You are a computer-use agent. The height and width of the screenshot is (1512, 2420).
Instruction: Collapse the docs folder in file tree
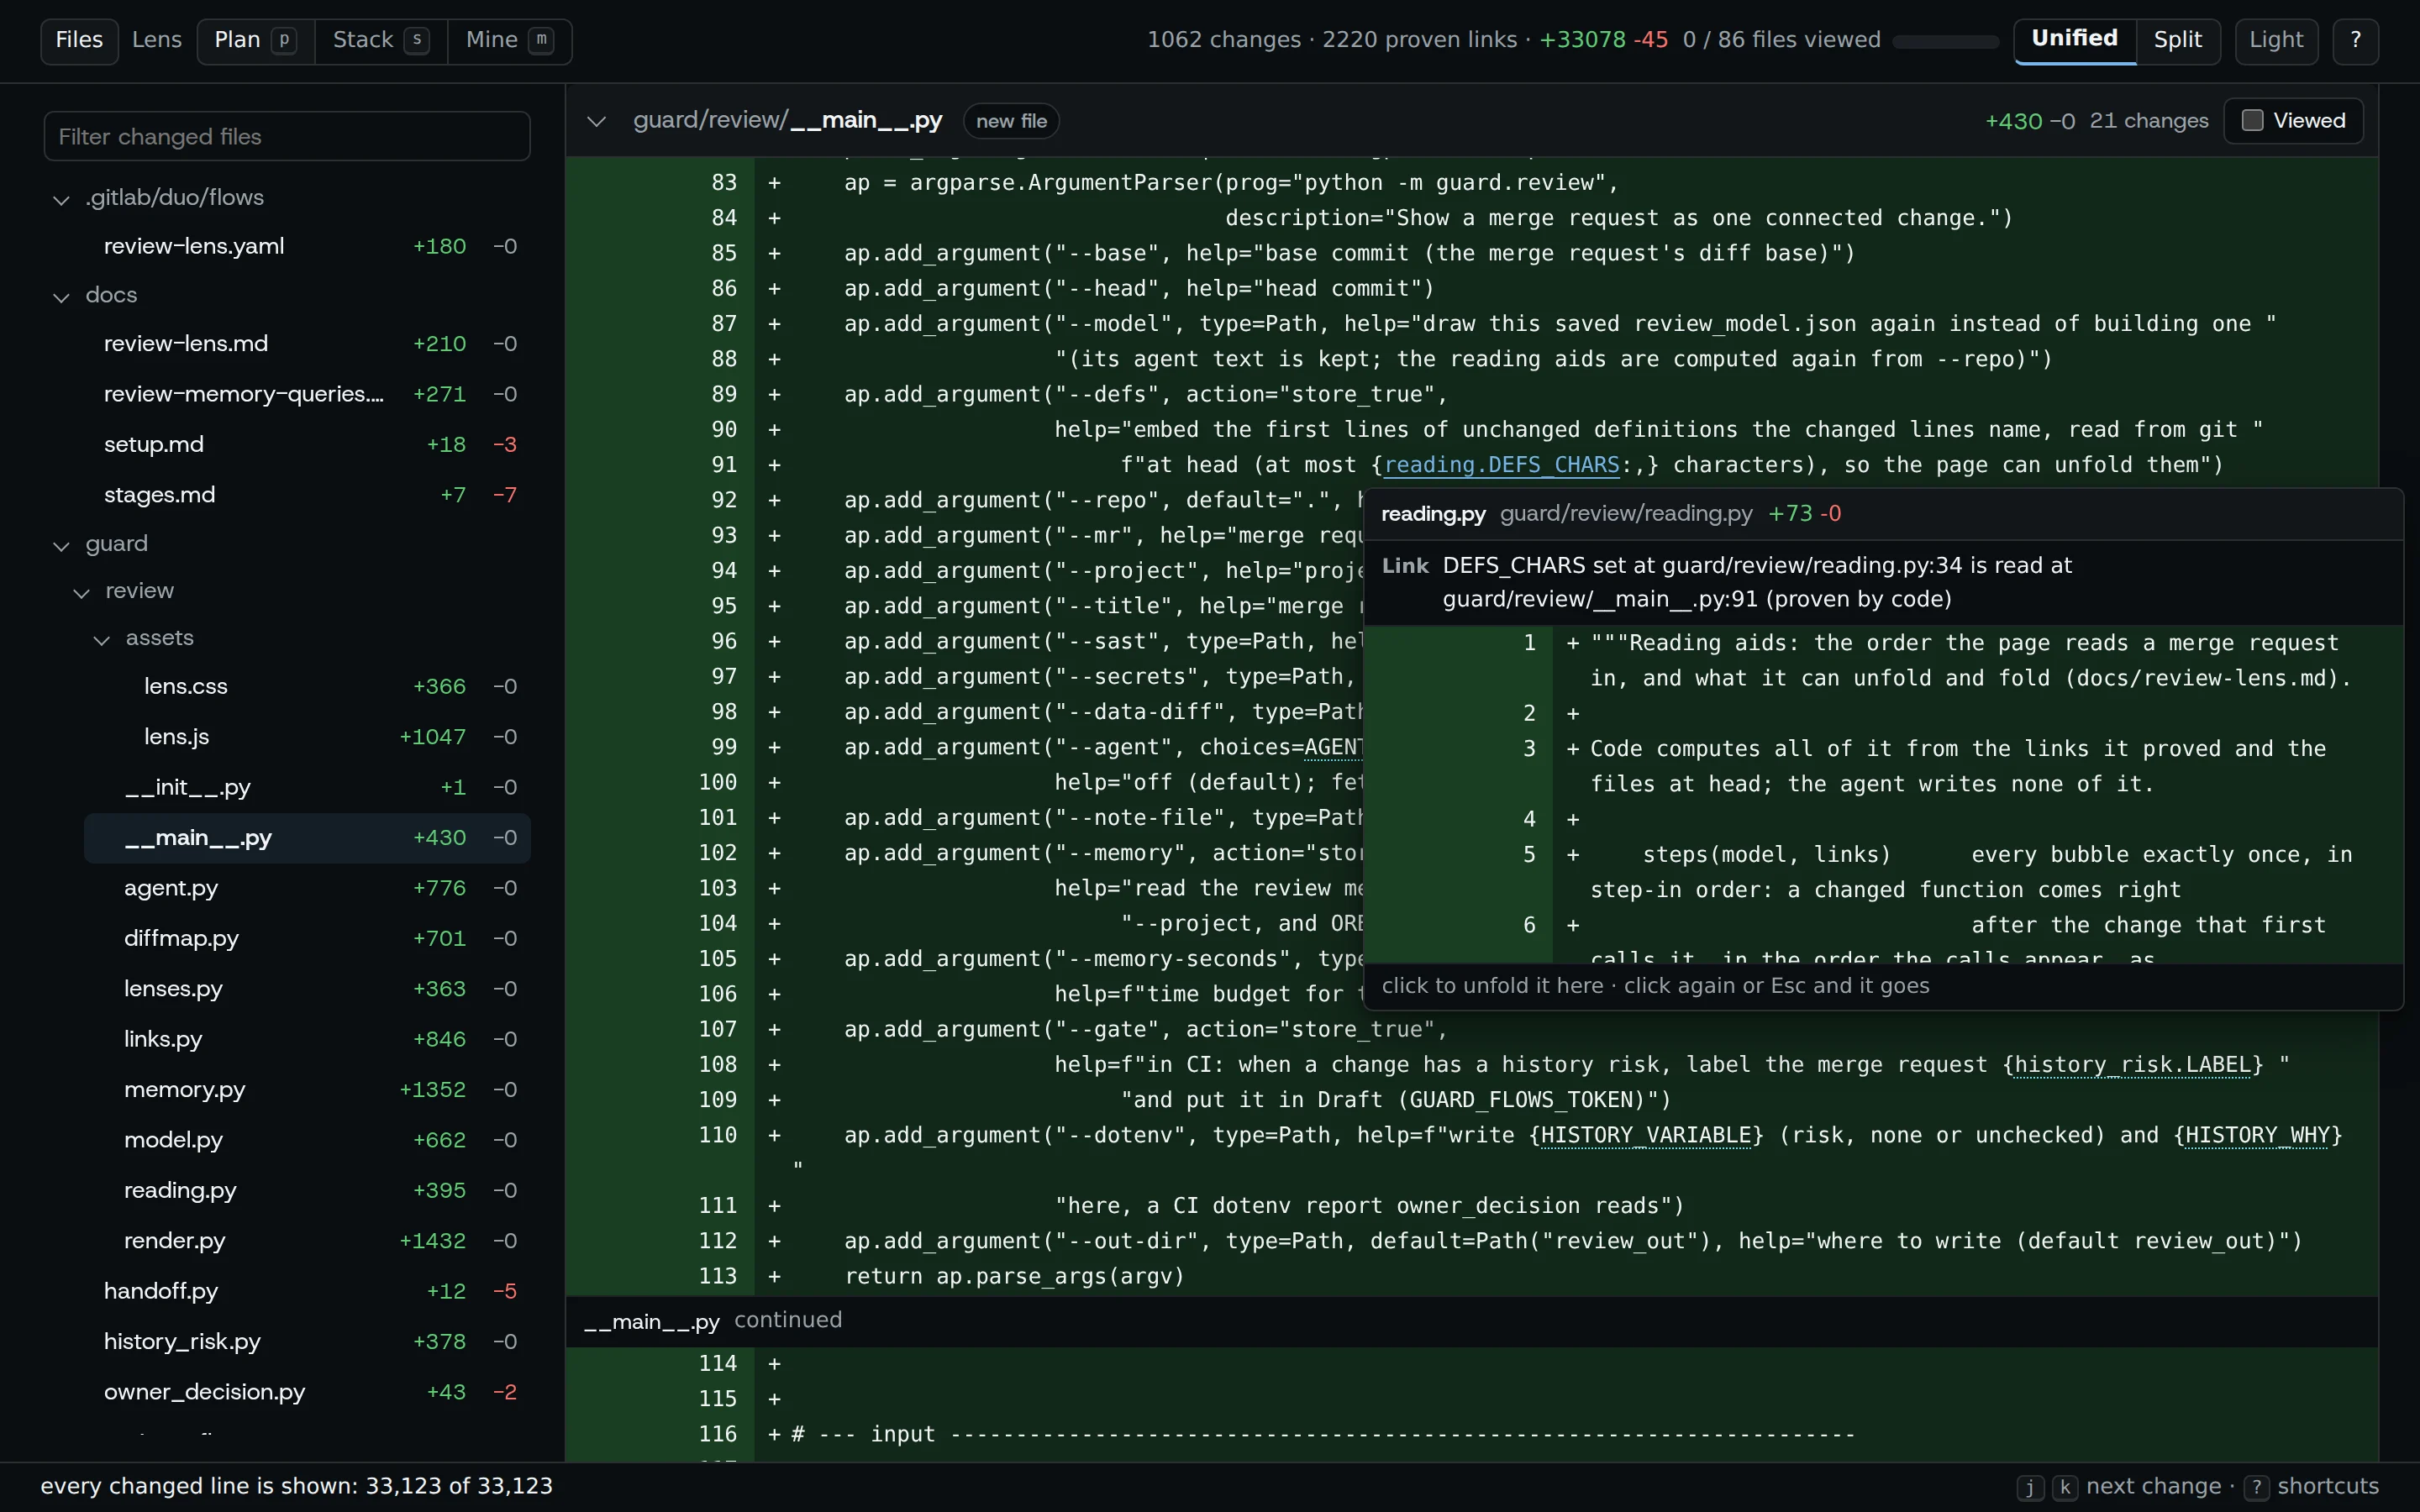(61, 296)
